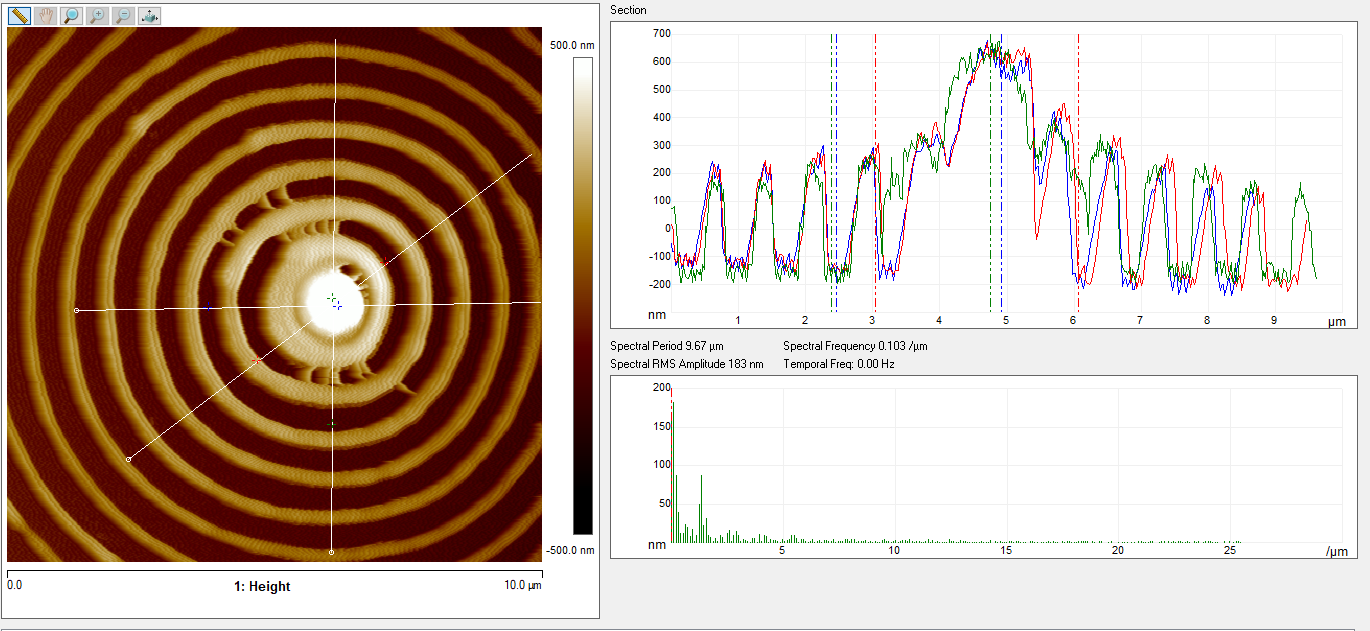Activate the hand pan tool
The image size is (1370, 631).
45,16
